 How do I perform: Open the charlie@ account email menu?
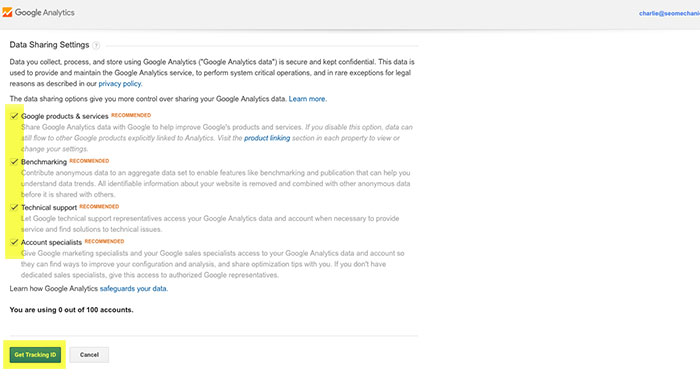[669, 13]
